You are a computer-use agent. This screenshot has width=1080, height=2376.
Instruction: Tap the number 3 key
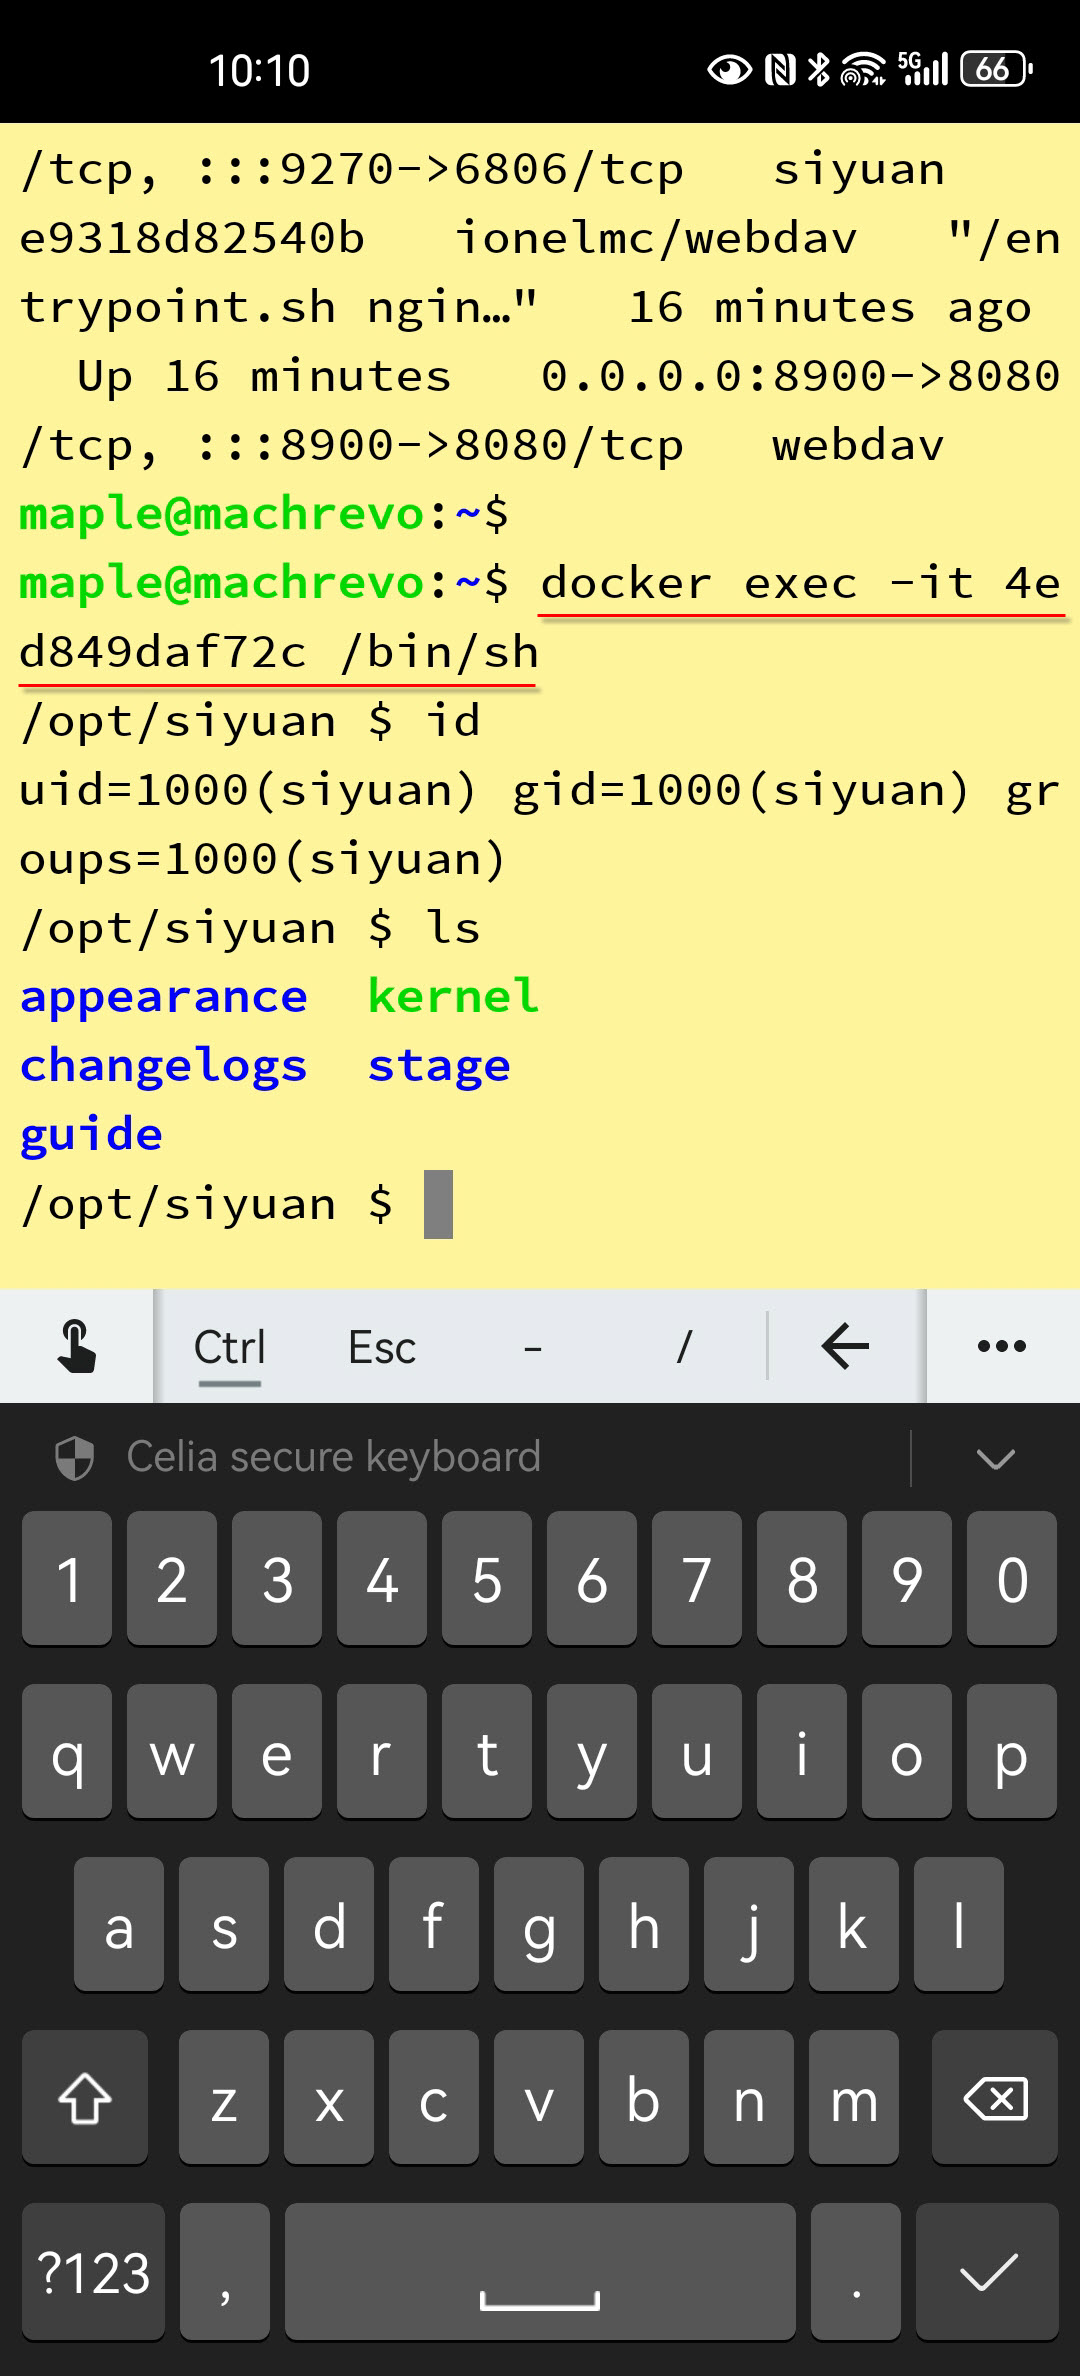[x=277, y=1578]
